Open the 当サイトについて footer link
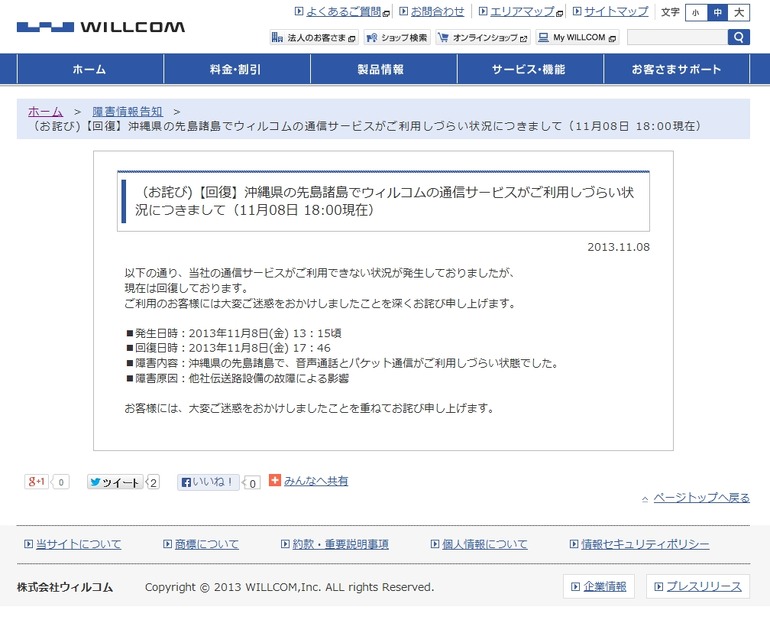Viewport: 770px width, 620px height. click(79, 544)
